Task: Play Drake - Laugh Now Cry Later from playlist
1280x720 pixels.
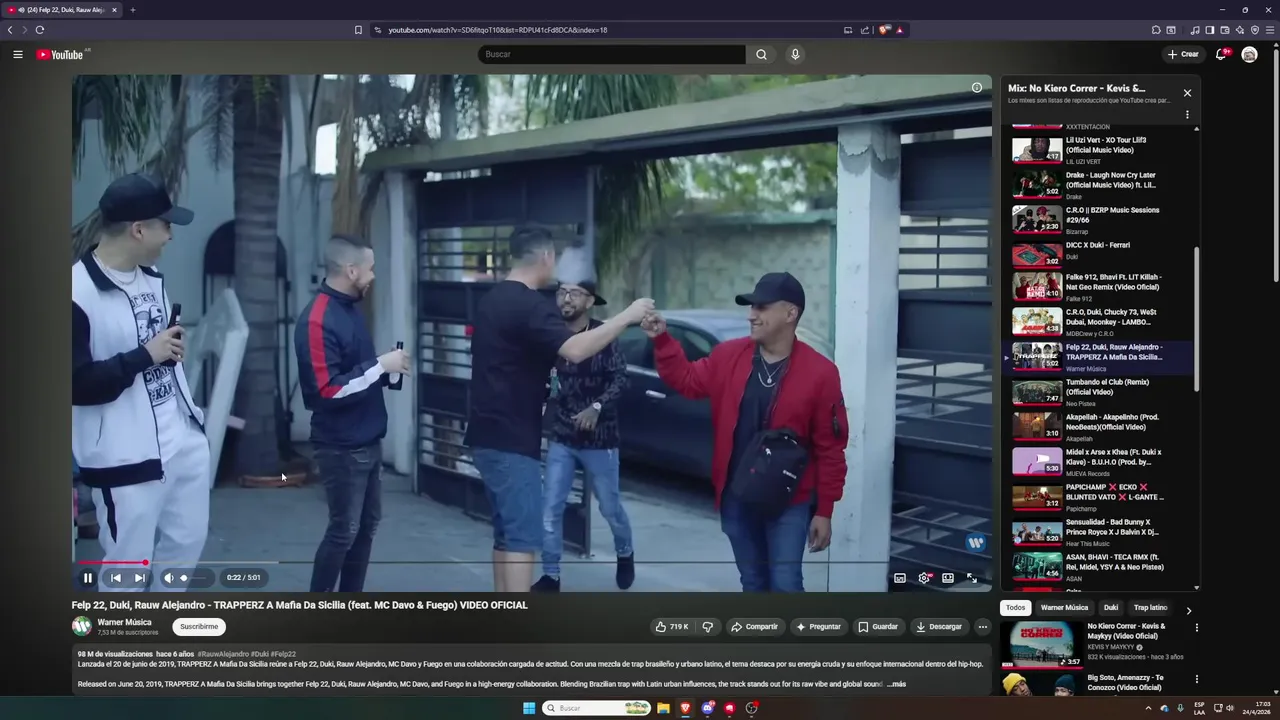Action: 1100,185
